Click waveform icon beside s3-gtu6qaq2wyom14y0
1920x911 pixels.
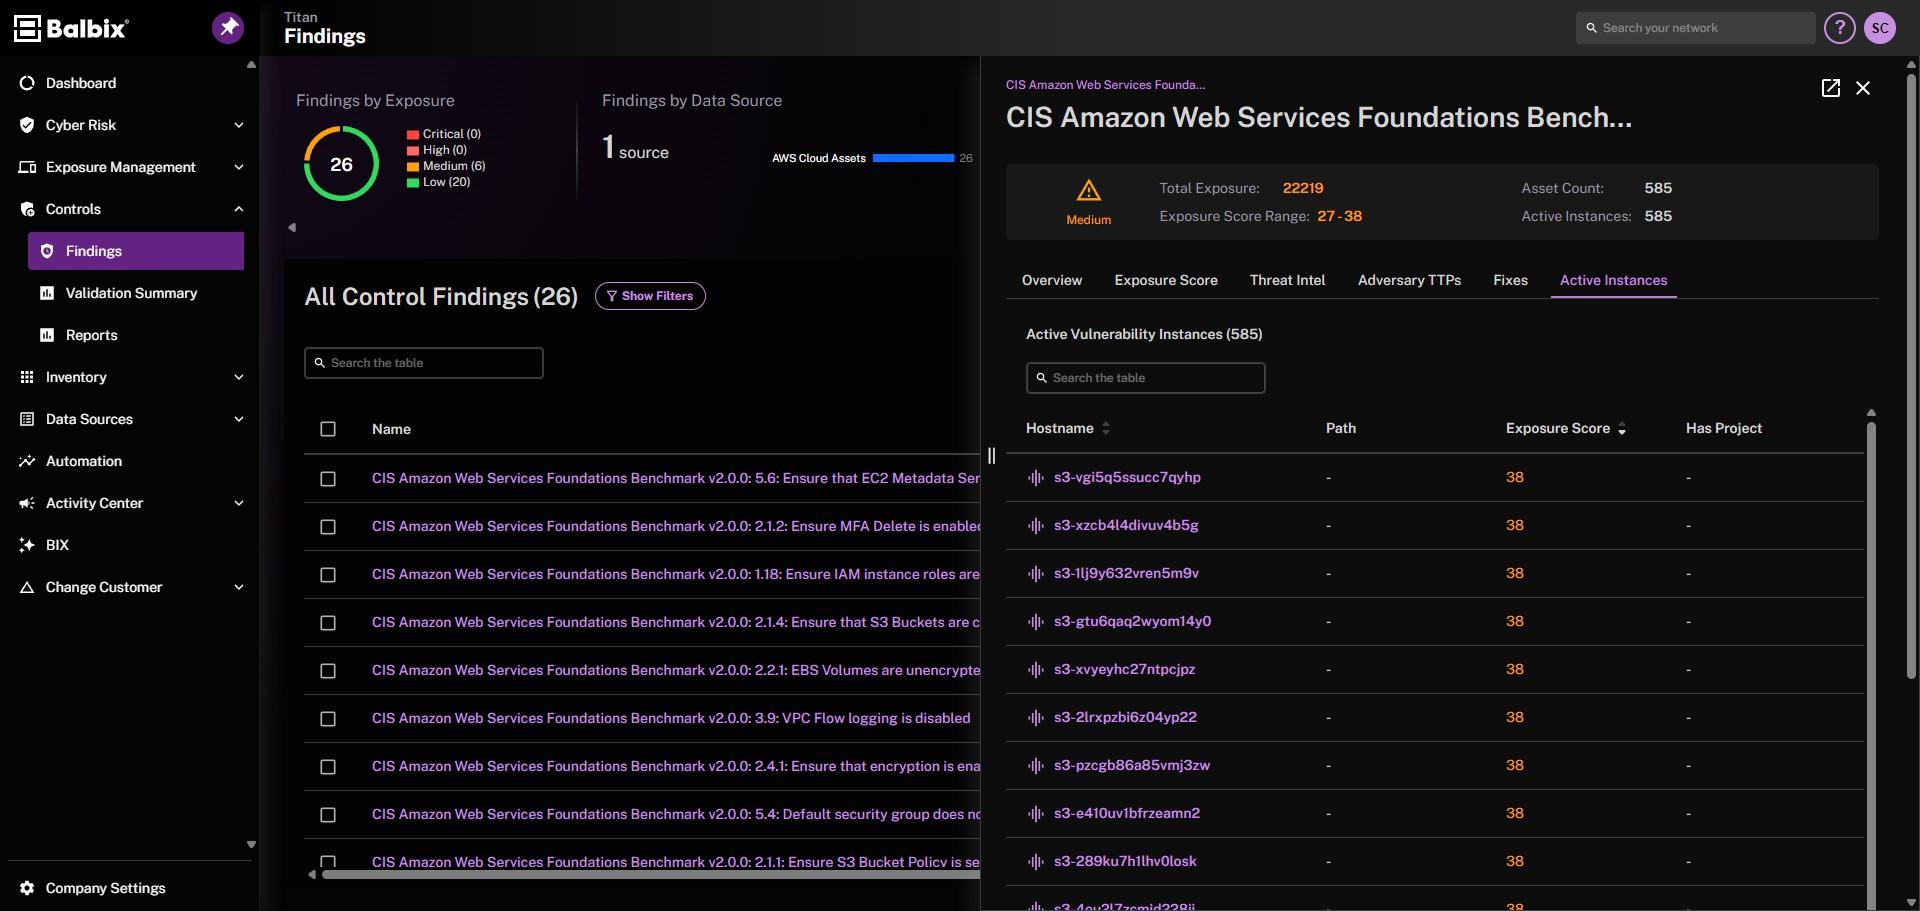tap(1036, 622)
